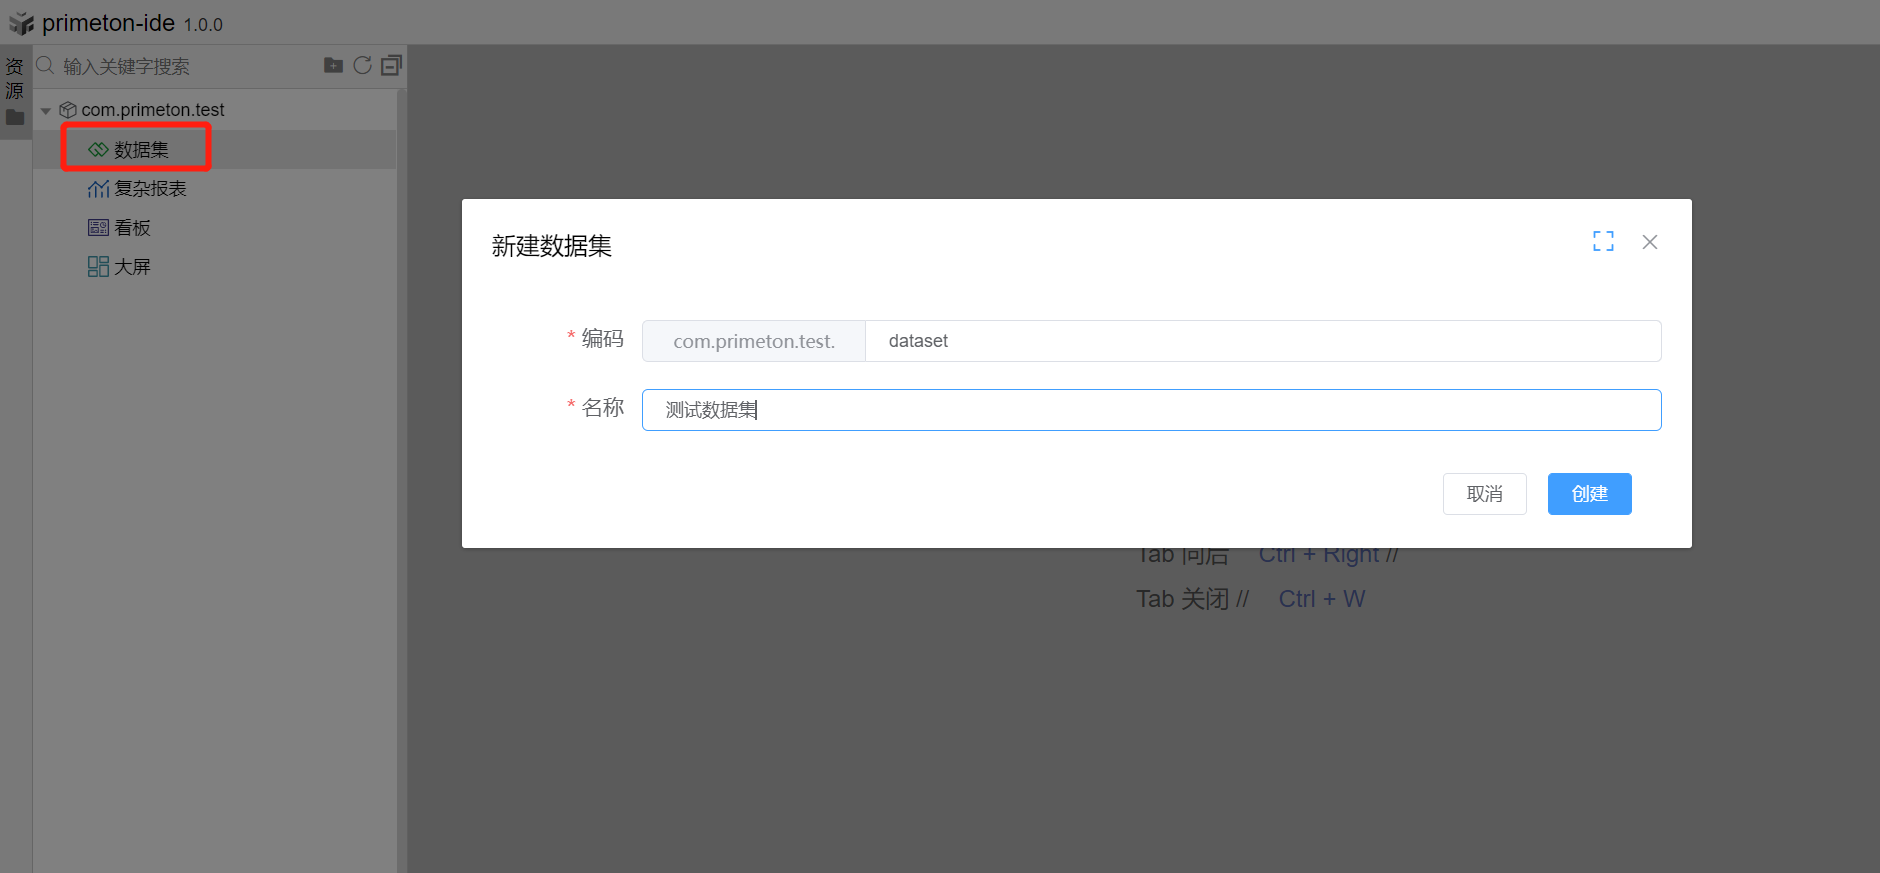Viewport: 1880px width, 873px height.
Task: Refresh the resource tree
Action: tap(362, 66)
